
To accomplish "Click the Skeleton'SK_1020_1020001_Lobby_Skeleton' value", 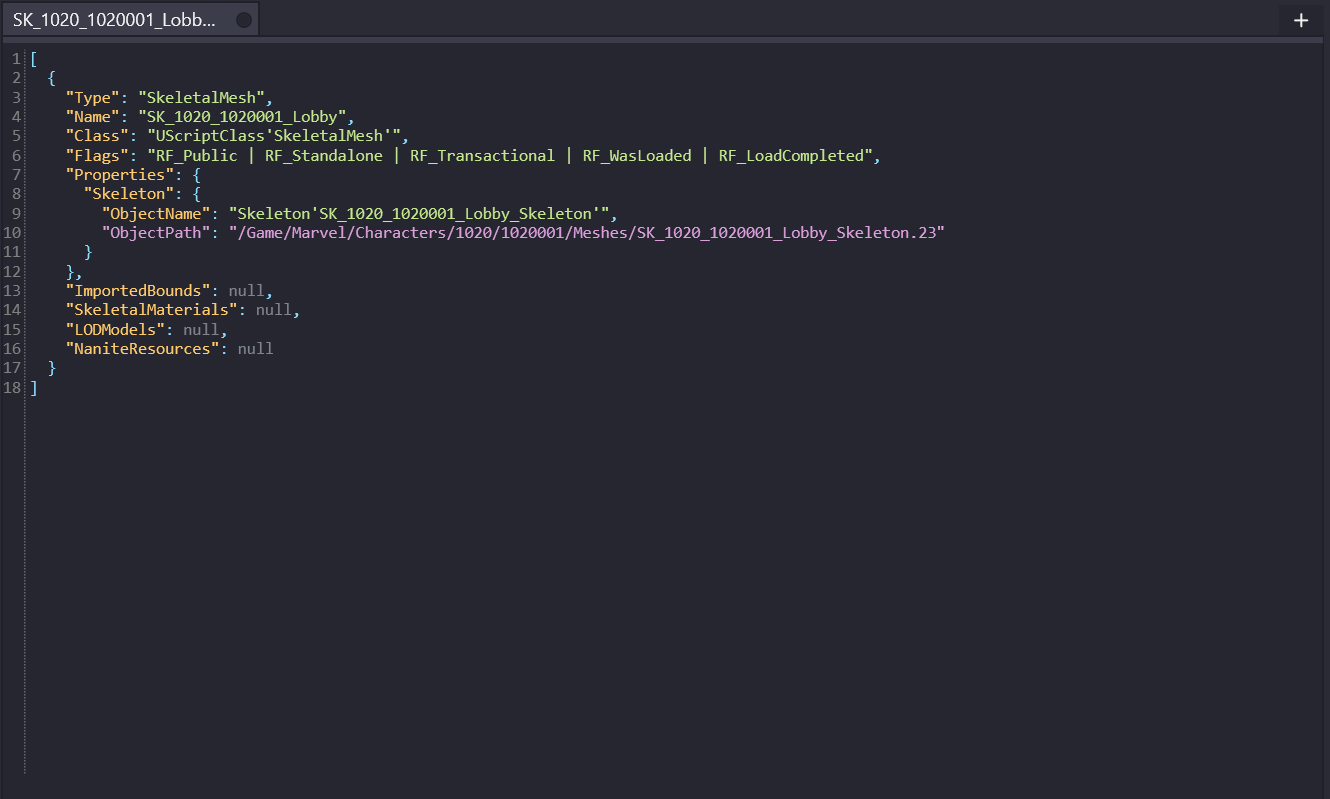I will pos(419,213).
